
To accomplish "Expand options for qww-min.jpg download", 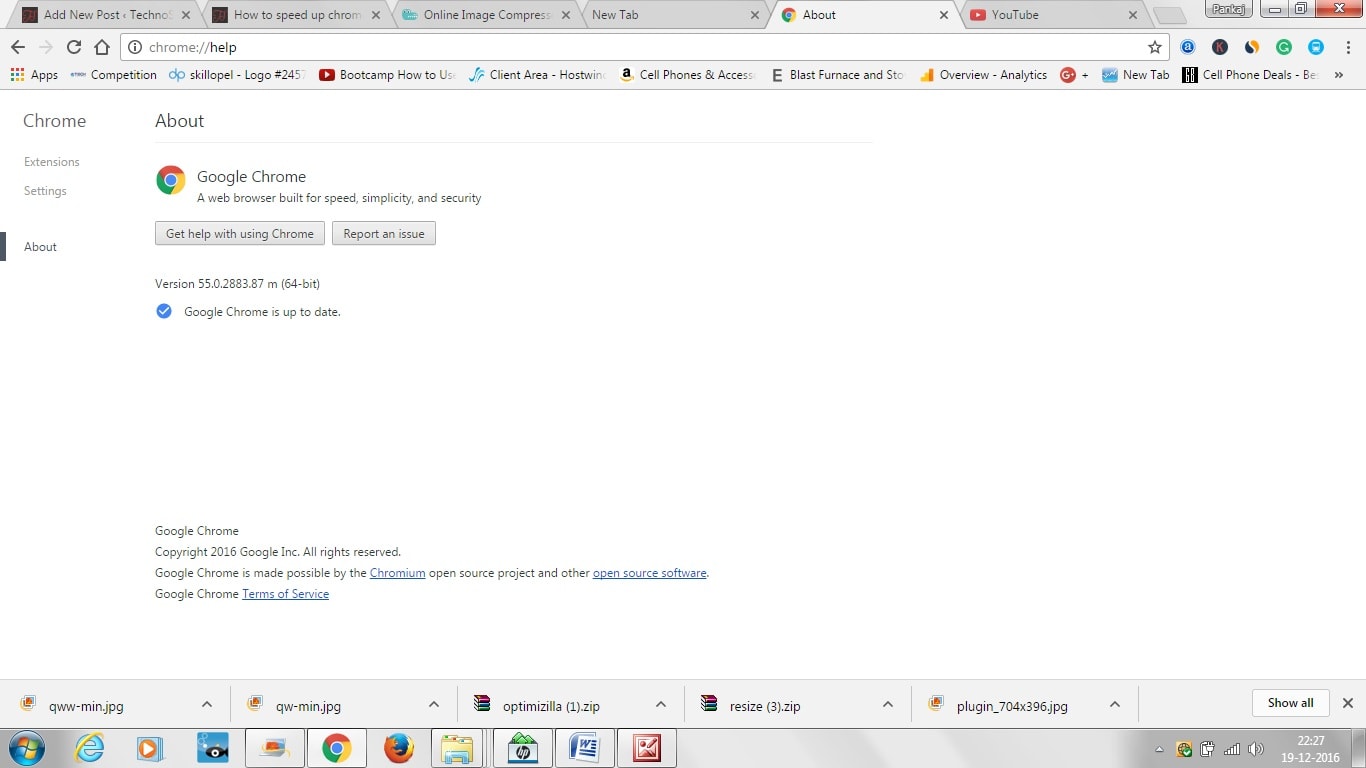I will coord(207,704).
